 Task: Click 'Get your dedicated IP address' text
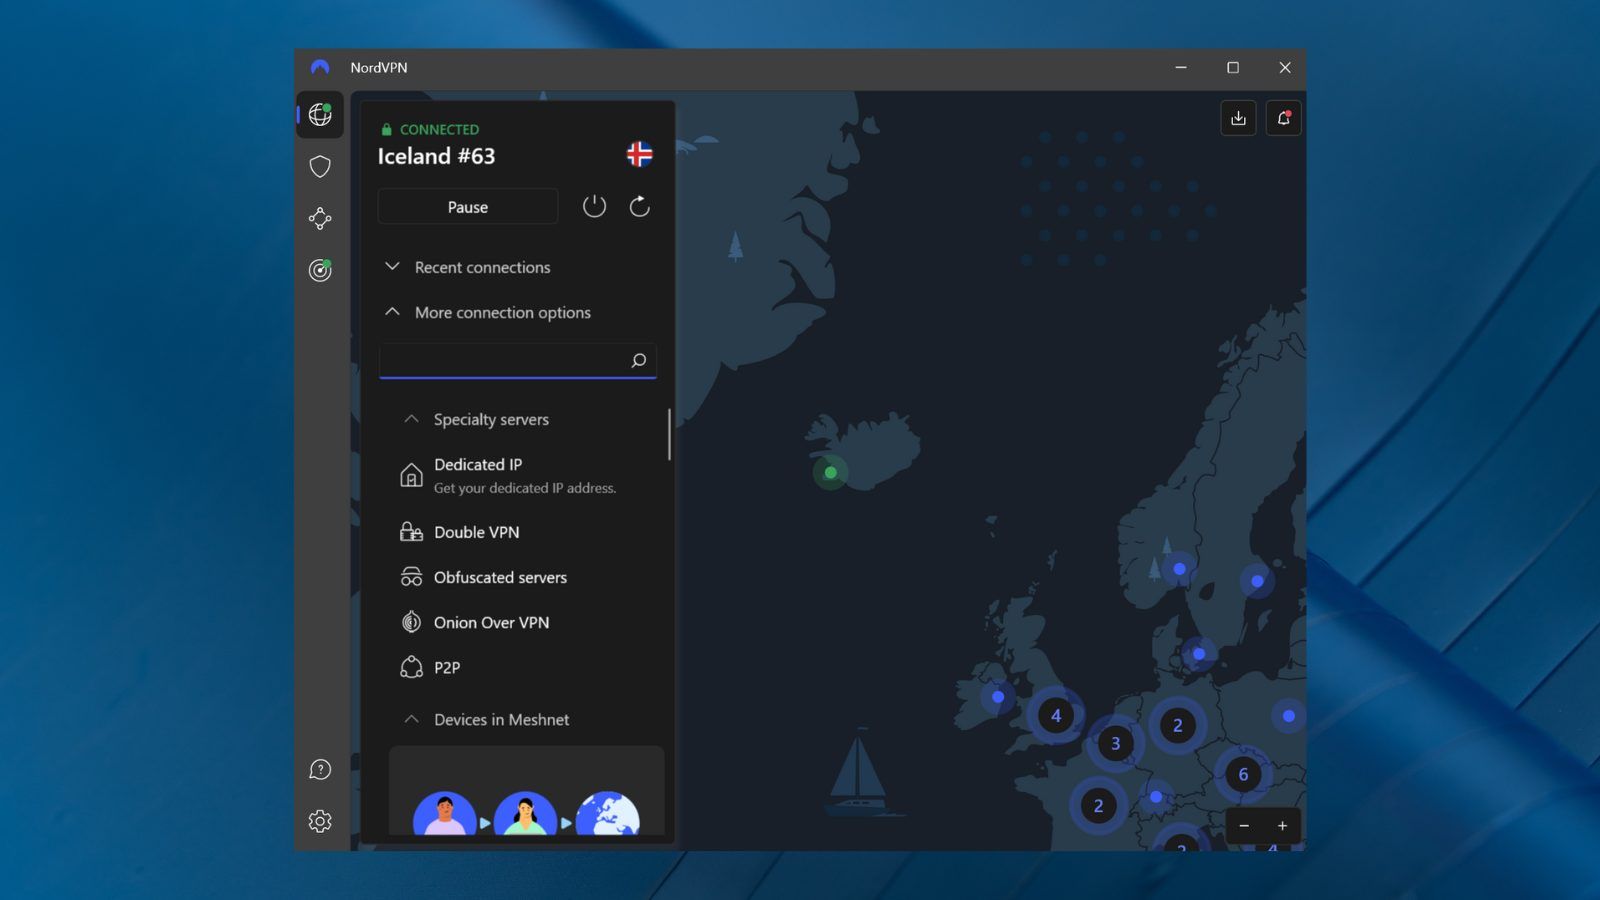click(525, 488)
